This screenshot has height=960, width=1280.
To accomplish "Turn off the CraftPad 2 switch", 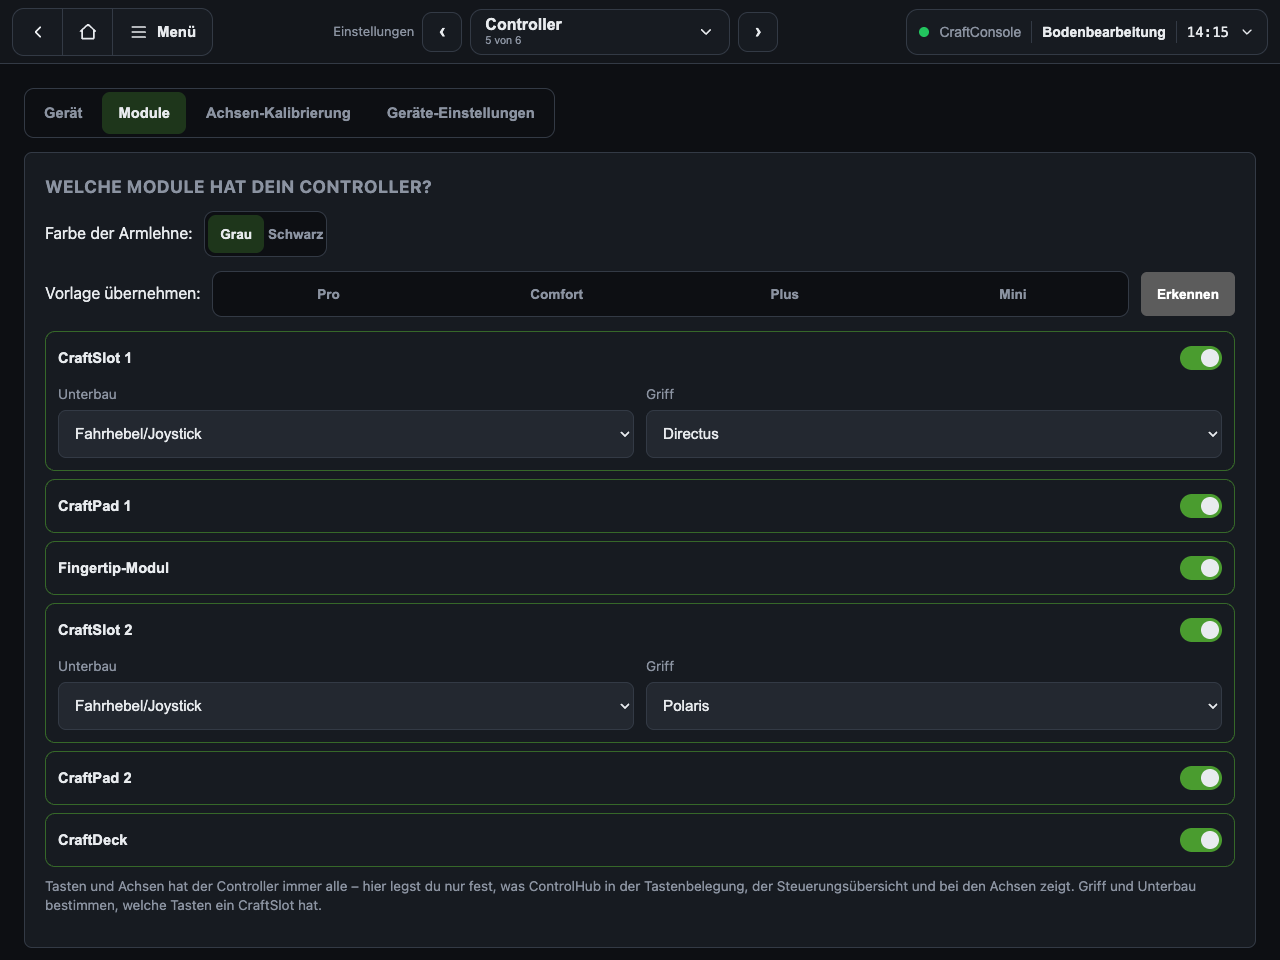I will 1201,778.
